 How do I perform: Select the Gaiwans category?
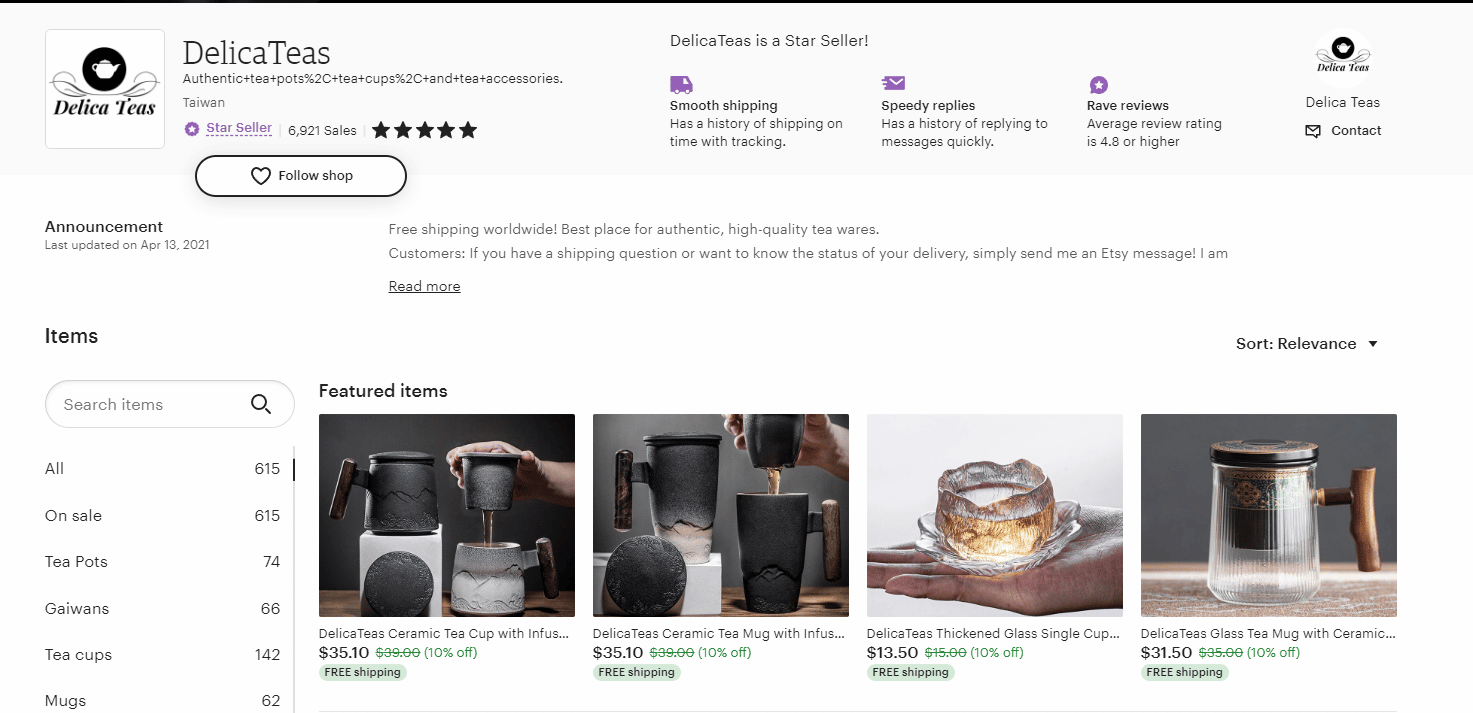[162, 609]
